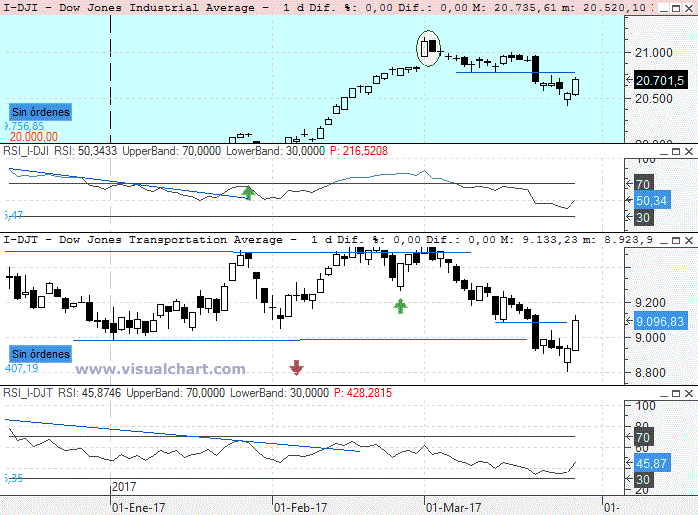Click the green up arrow on I-DJT chart
The height and width of the screenshot is (515, 698).
click(x=400, y=306)
